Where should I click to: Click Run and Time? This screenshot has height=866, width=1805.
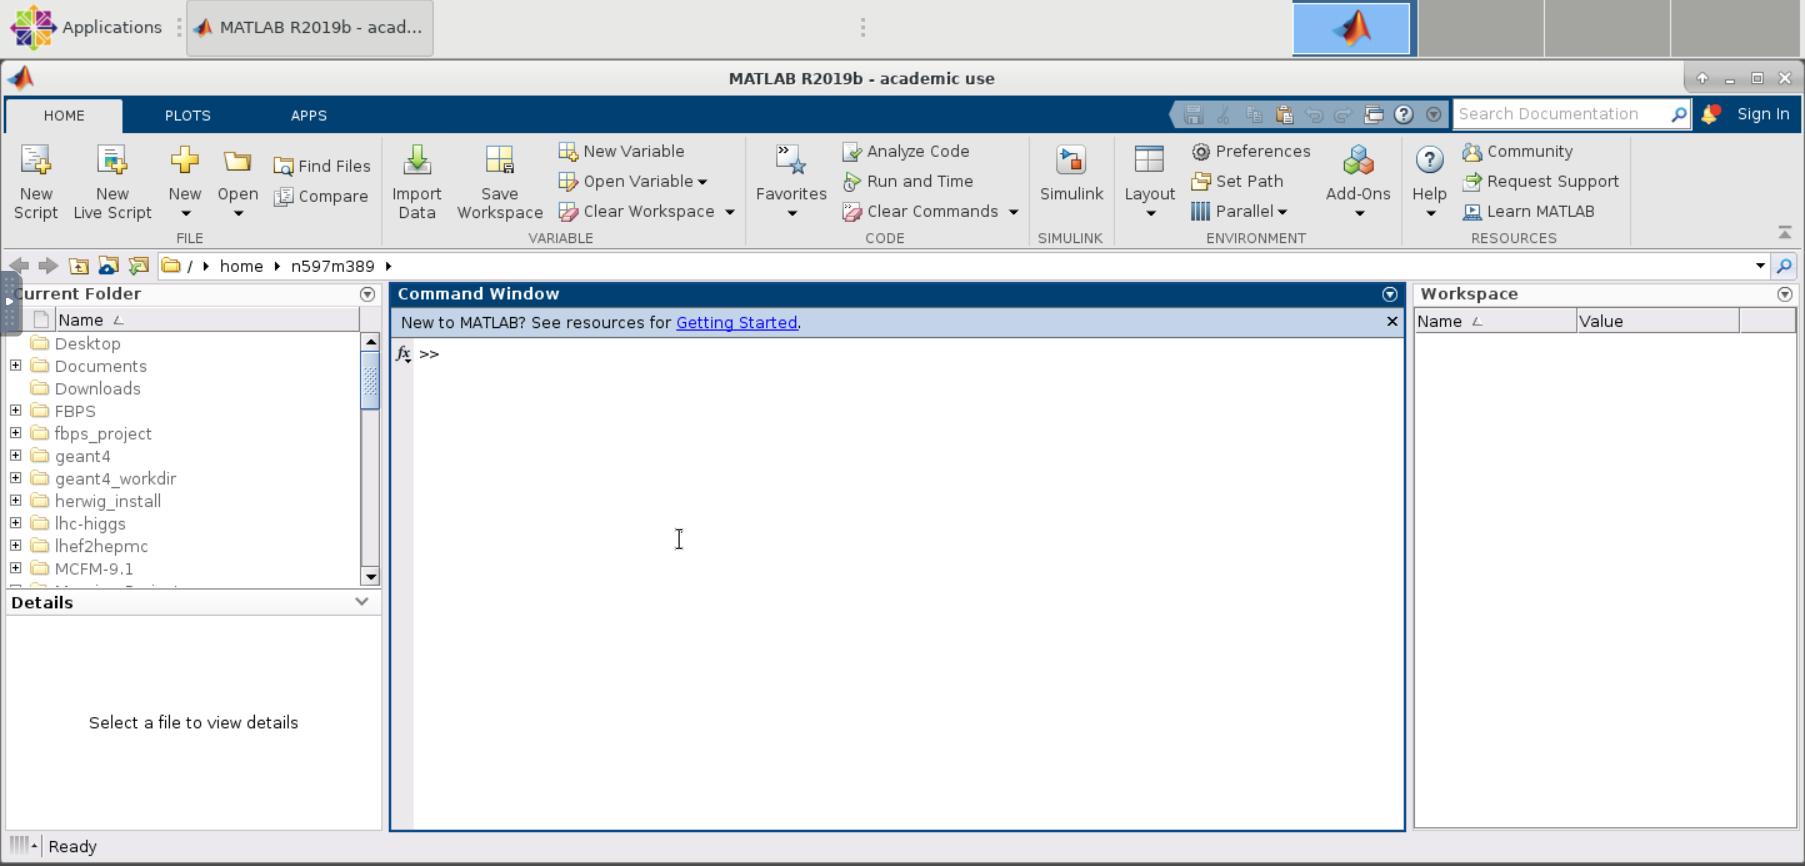pos(908,181)
